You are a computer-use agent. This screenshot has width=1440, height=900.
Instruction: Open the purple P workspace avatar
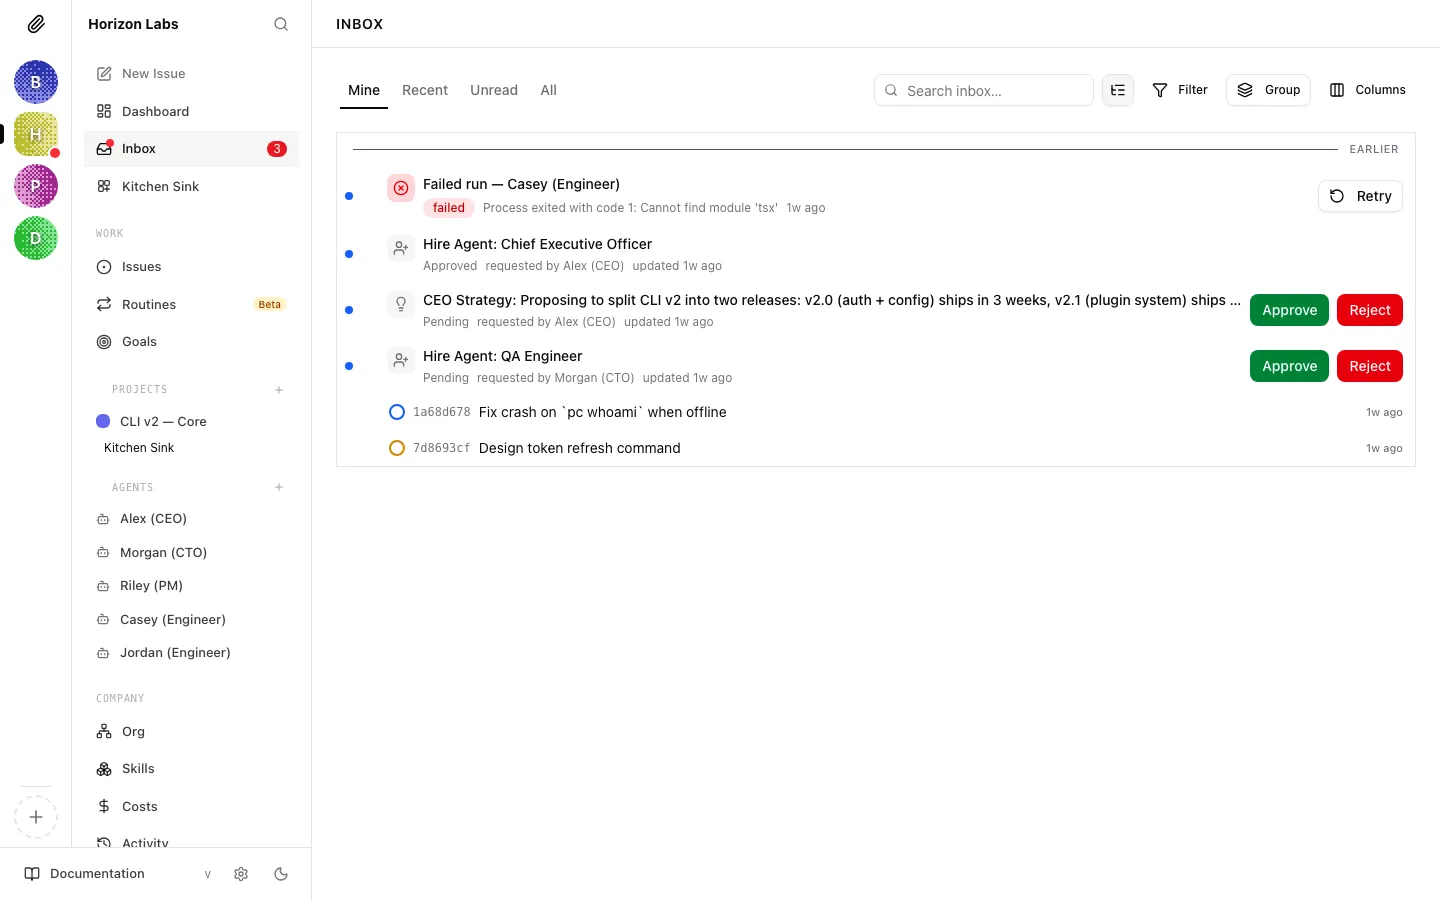pos(36,186)
